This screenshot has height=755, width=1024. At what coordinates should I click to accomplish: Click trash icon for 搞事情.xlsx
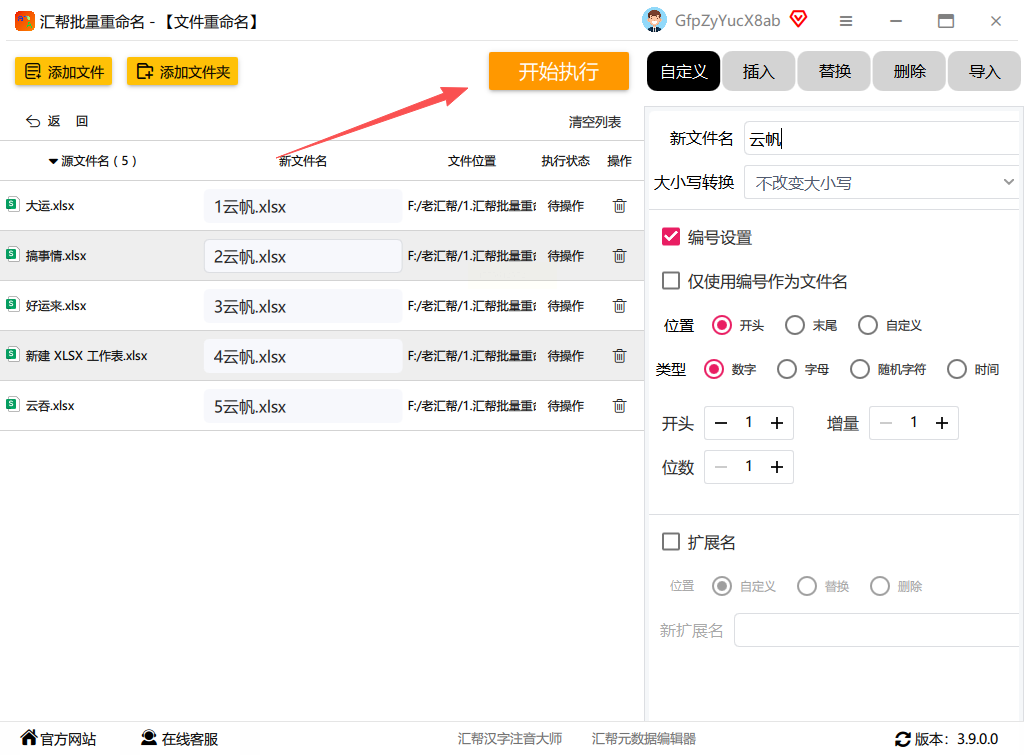(x=619, y=256)
